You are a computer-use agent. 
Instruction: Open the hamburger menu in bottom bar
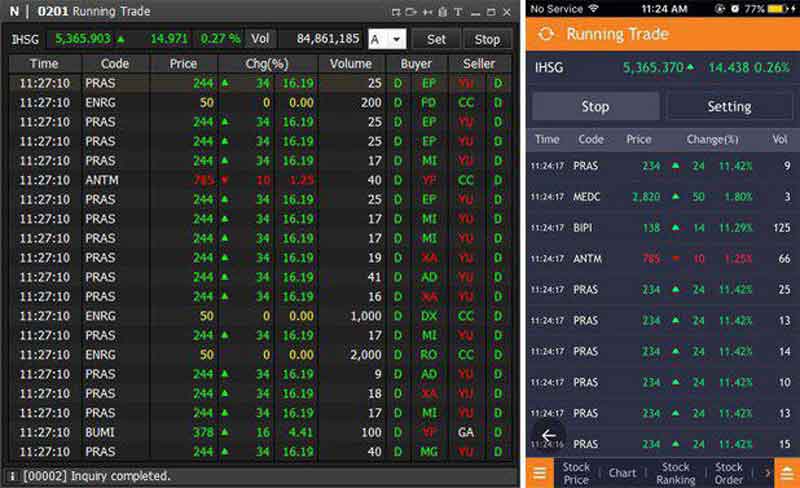pyautogui.click(x=540, y=473)
